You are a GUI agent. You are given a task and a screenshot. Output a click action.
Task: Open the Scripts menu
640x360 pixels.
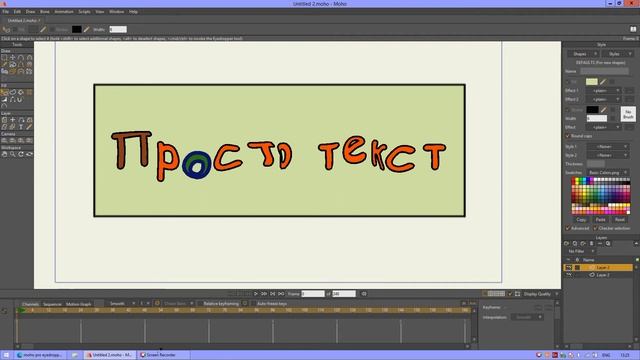(x=84, y=12)
